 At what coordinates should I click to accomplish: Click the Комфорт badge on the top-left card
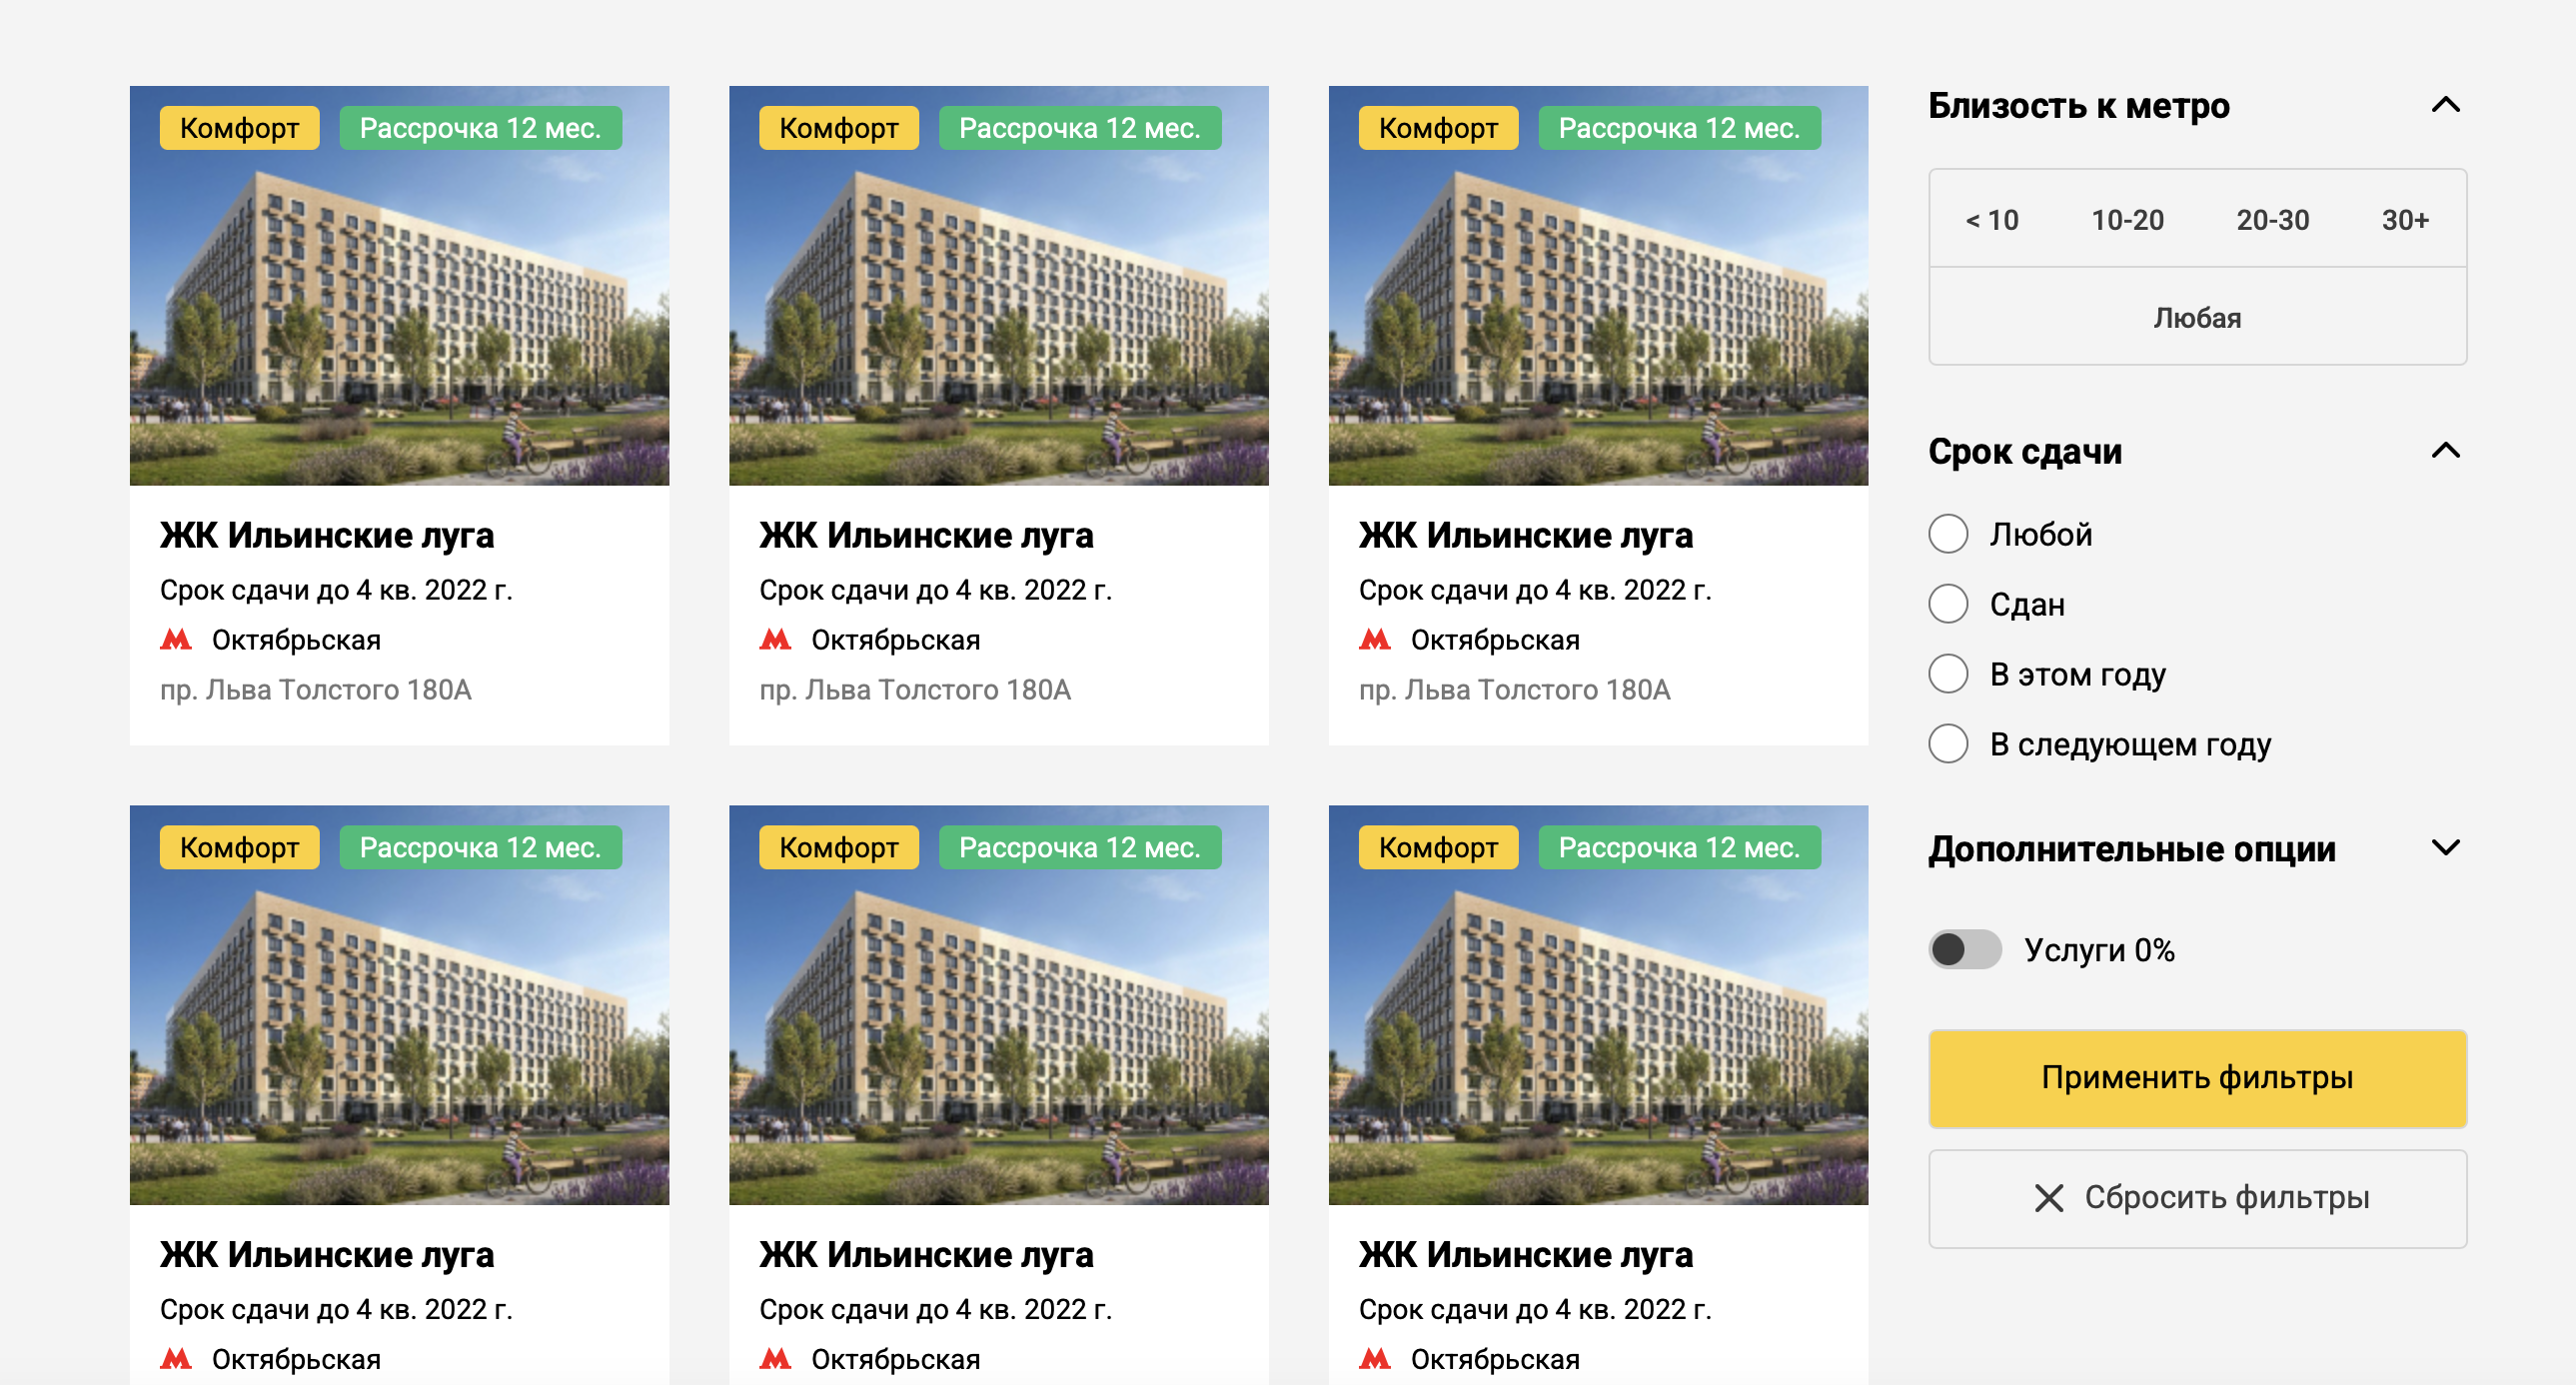[240, 128]
